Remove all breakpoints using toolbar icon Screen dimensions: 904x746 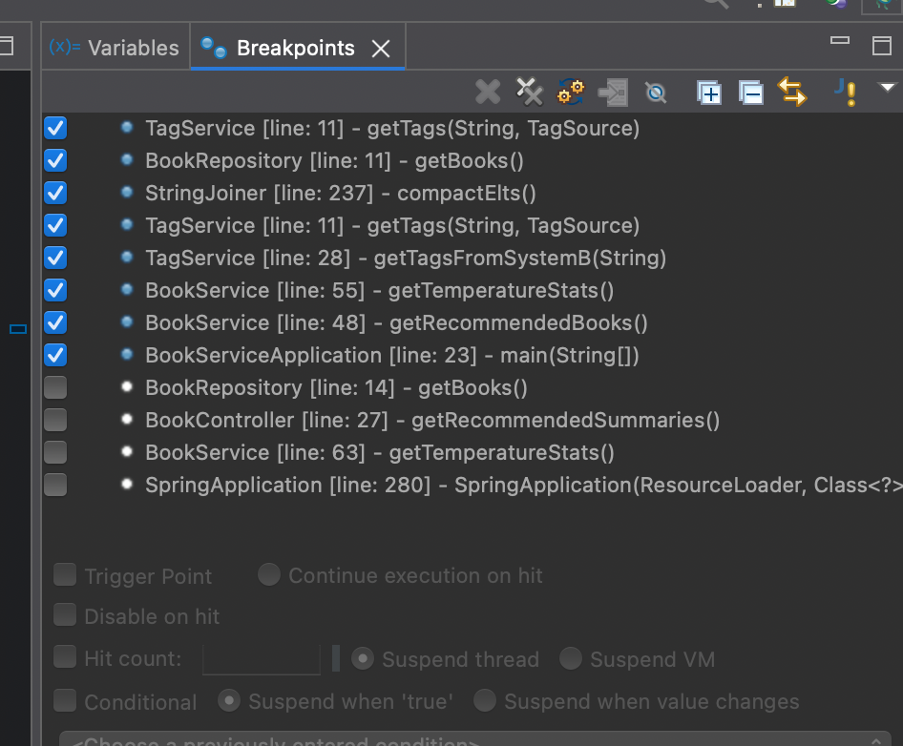tap(529, 92)
